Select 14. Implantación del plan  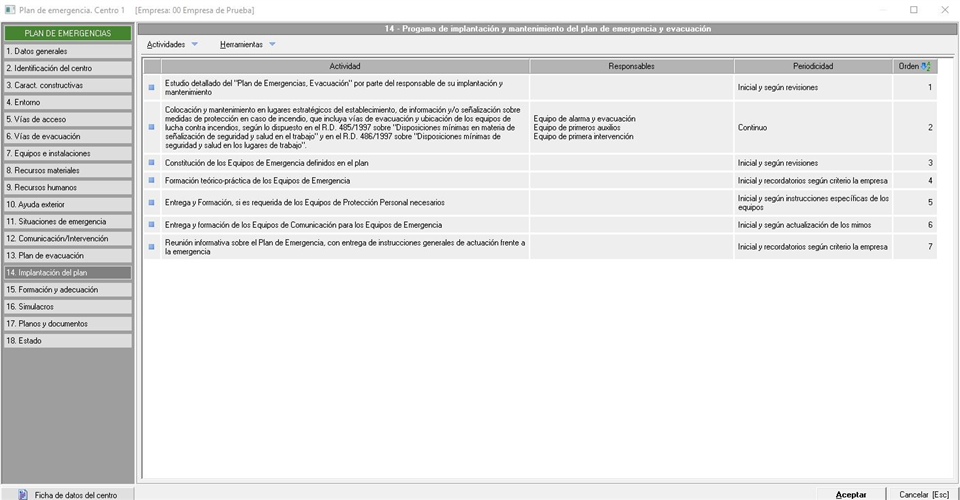pyautogui.click(x=68, y=273)
